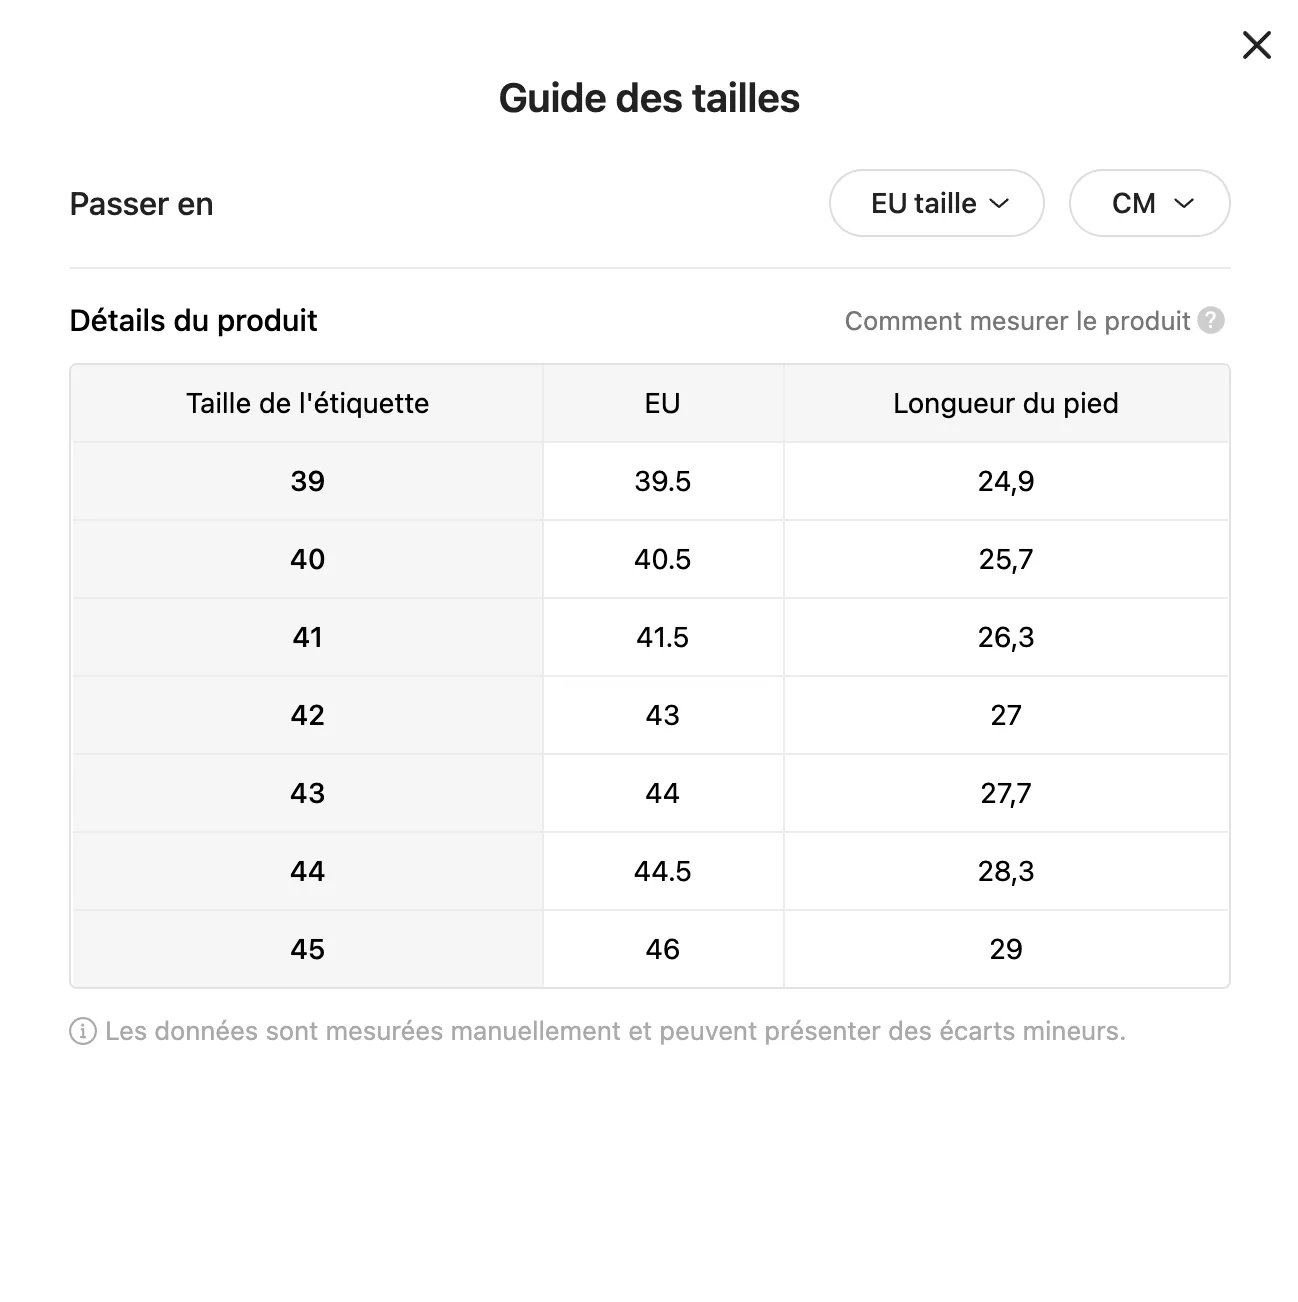
Task: Click the Guide des tailles title
Action: click(x=649, y=97)
